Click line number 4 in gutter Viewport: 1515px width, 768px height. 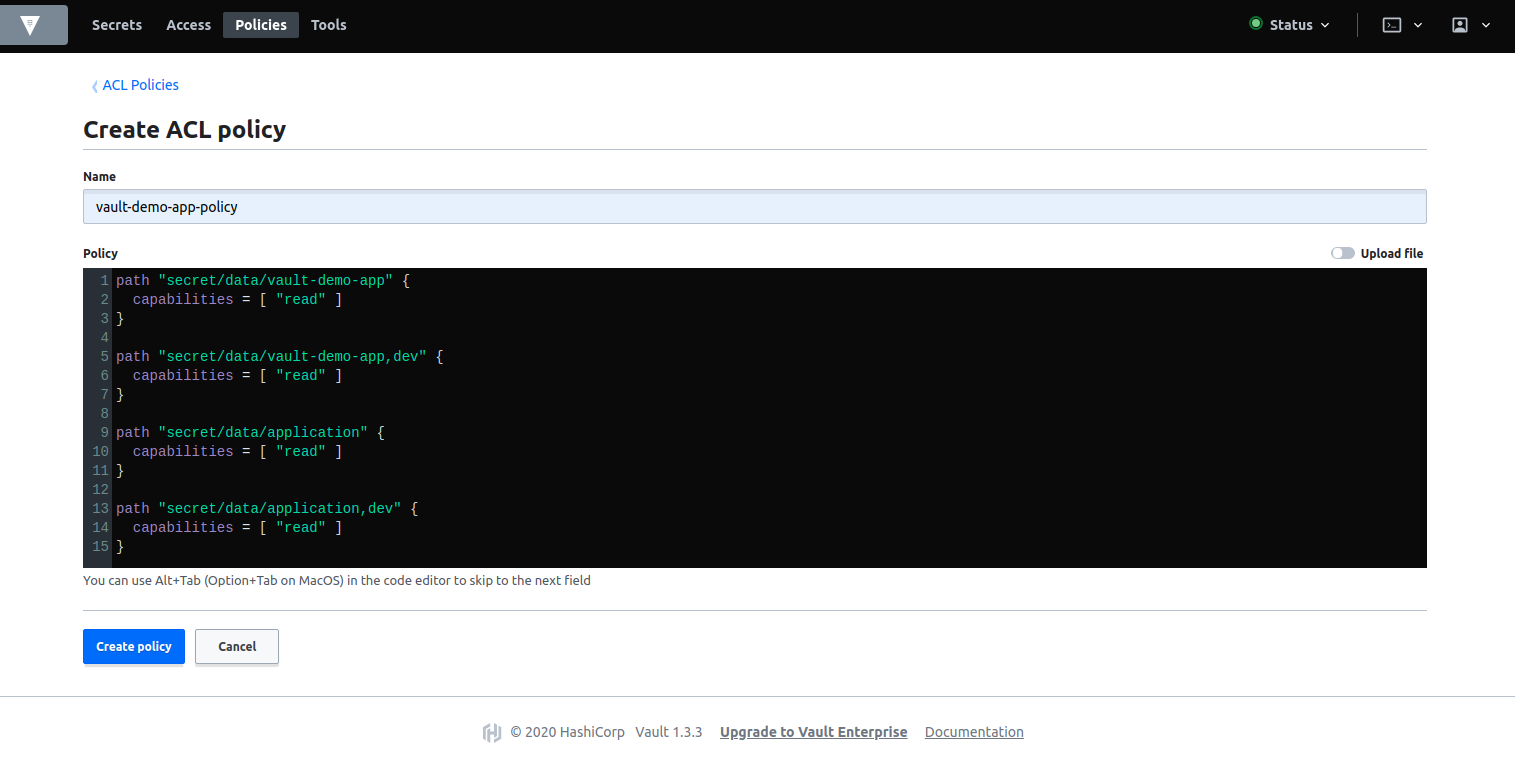[104, 338]
